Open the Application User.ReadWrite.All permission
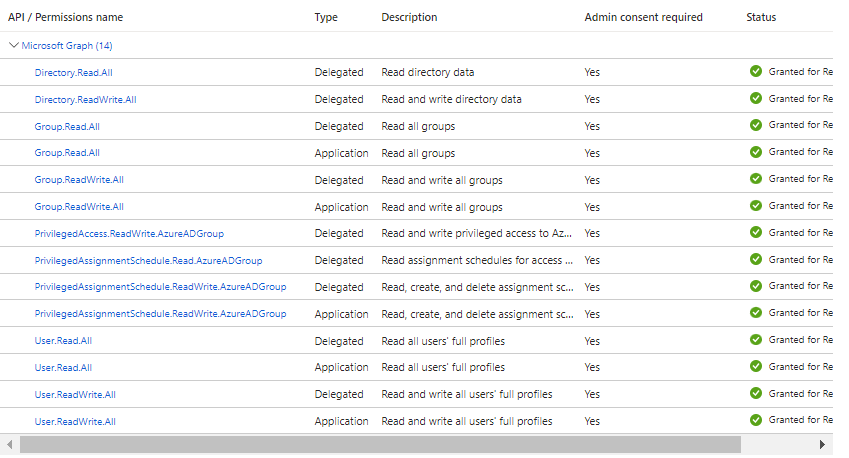This screenshot has height=458, width=849. [x=75, y=422]
